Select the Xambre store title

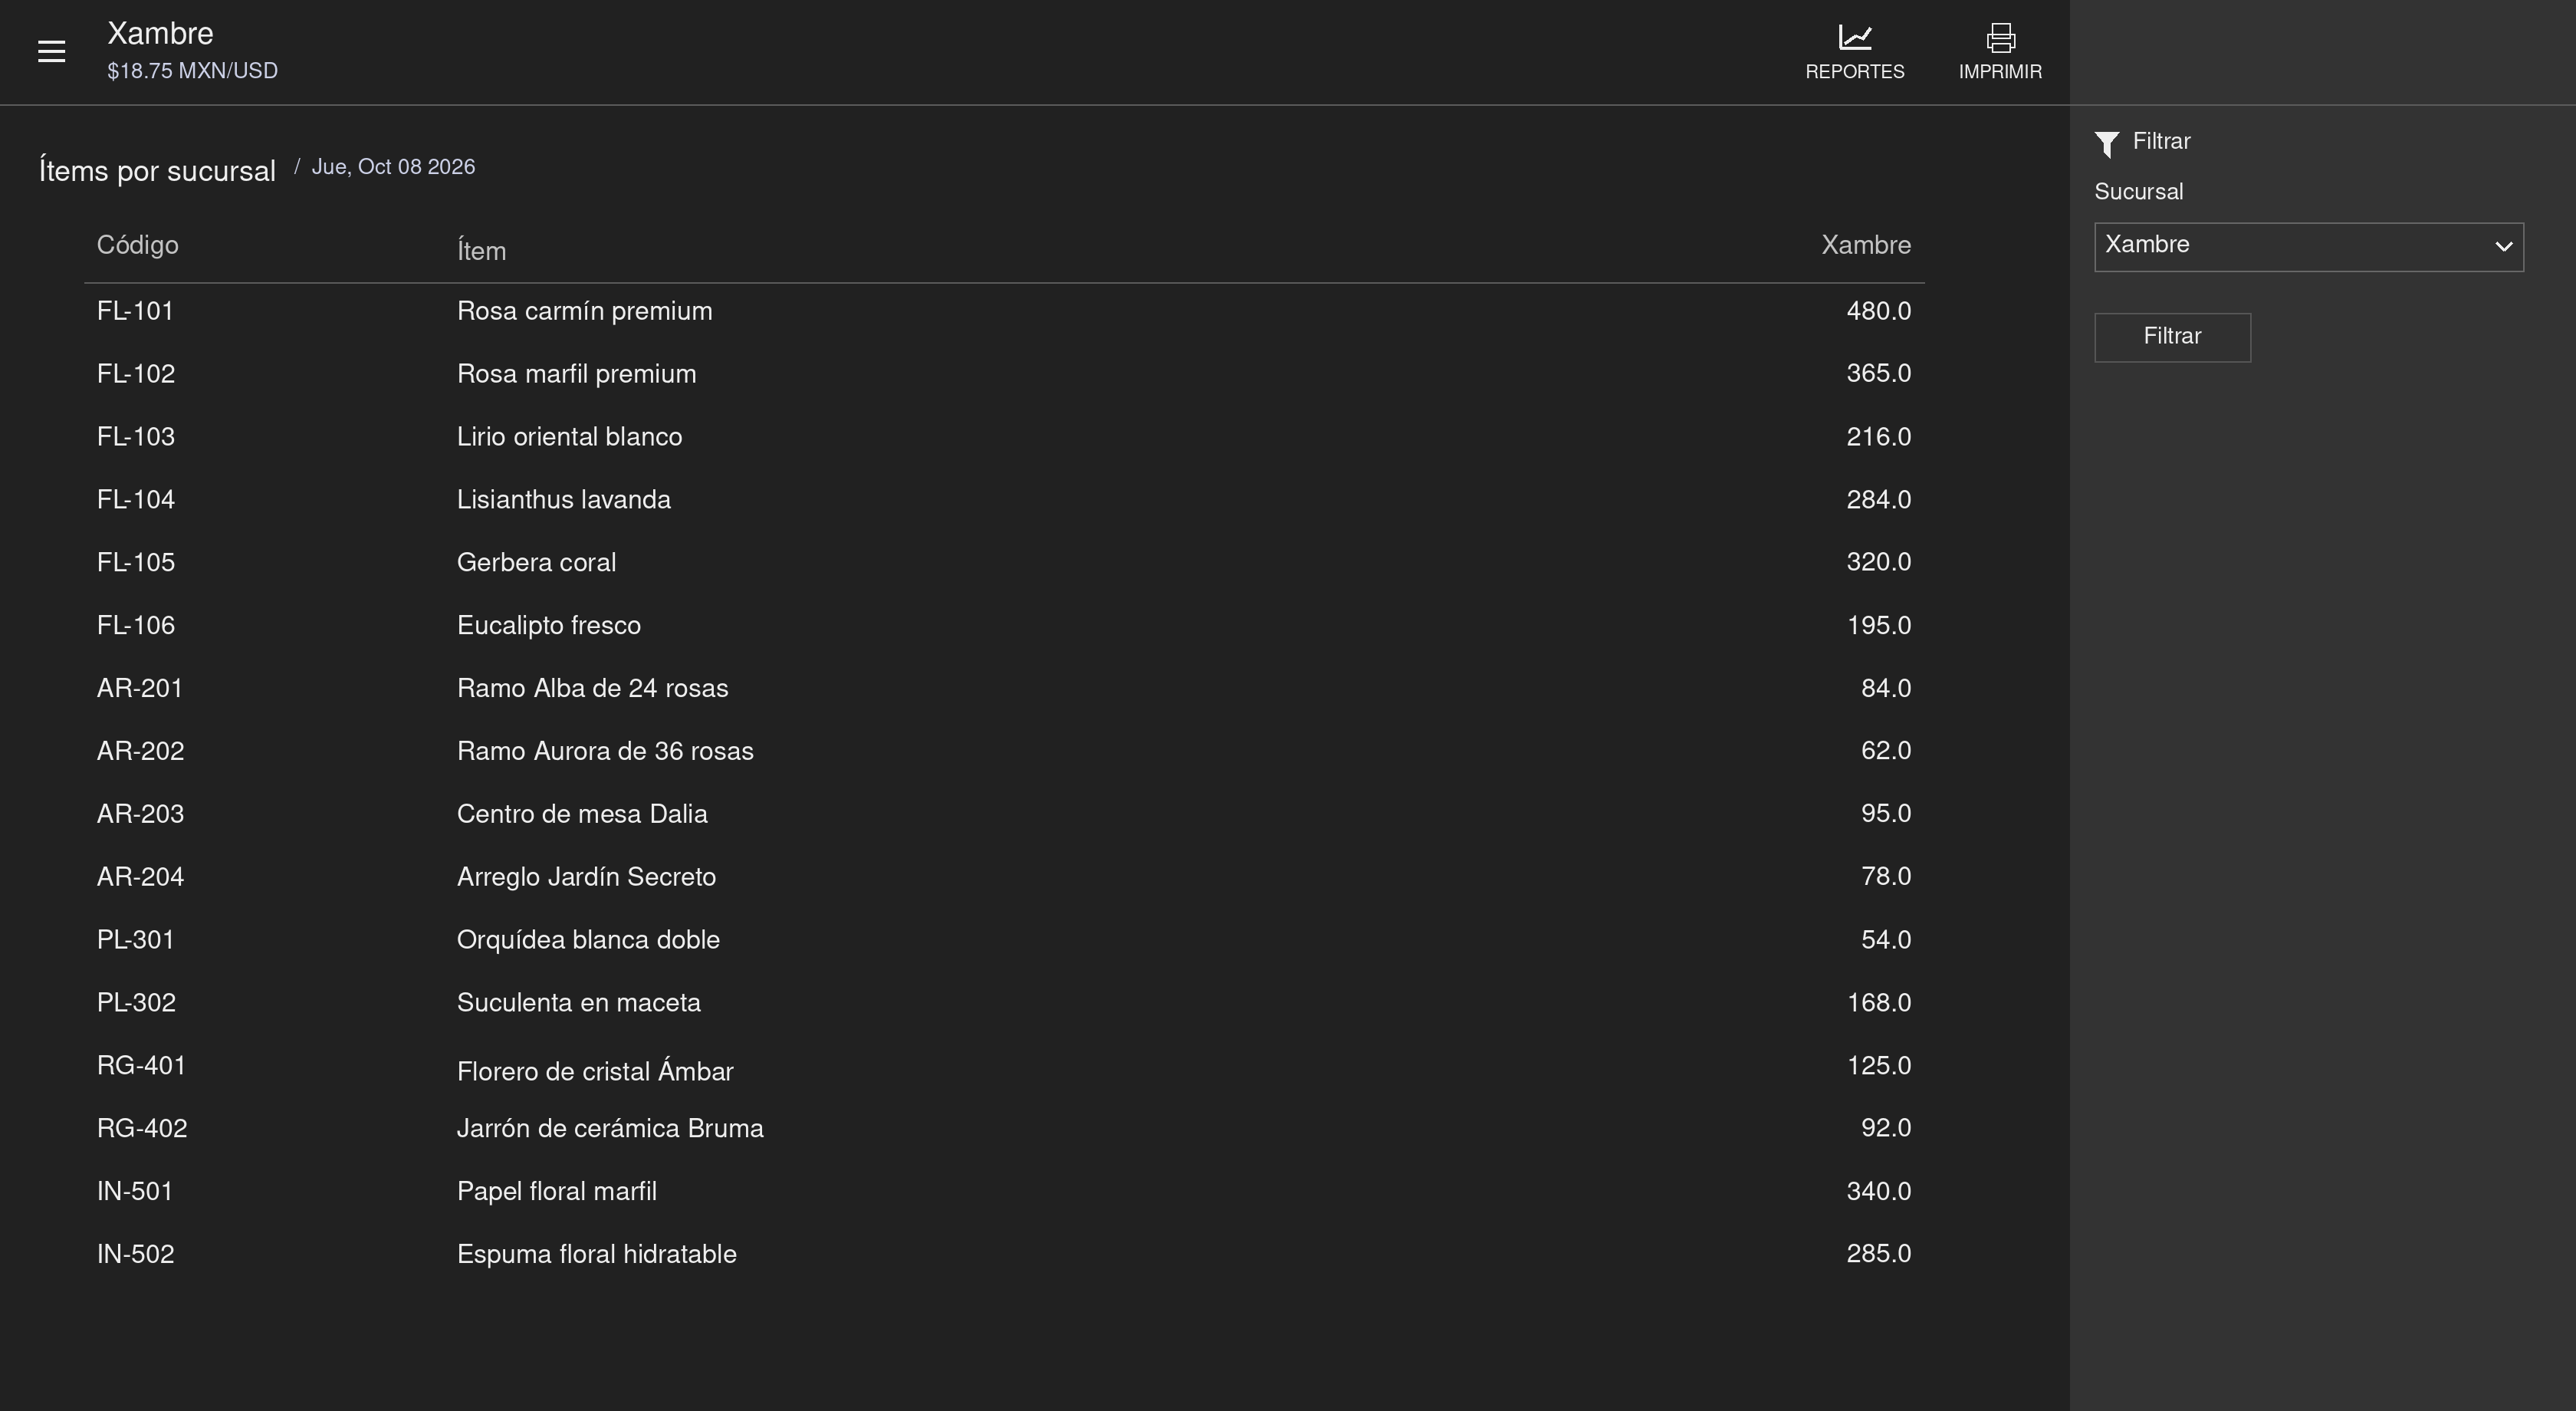(x=160, y=33)
